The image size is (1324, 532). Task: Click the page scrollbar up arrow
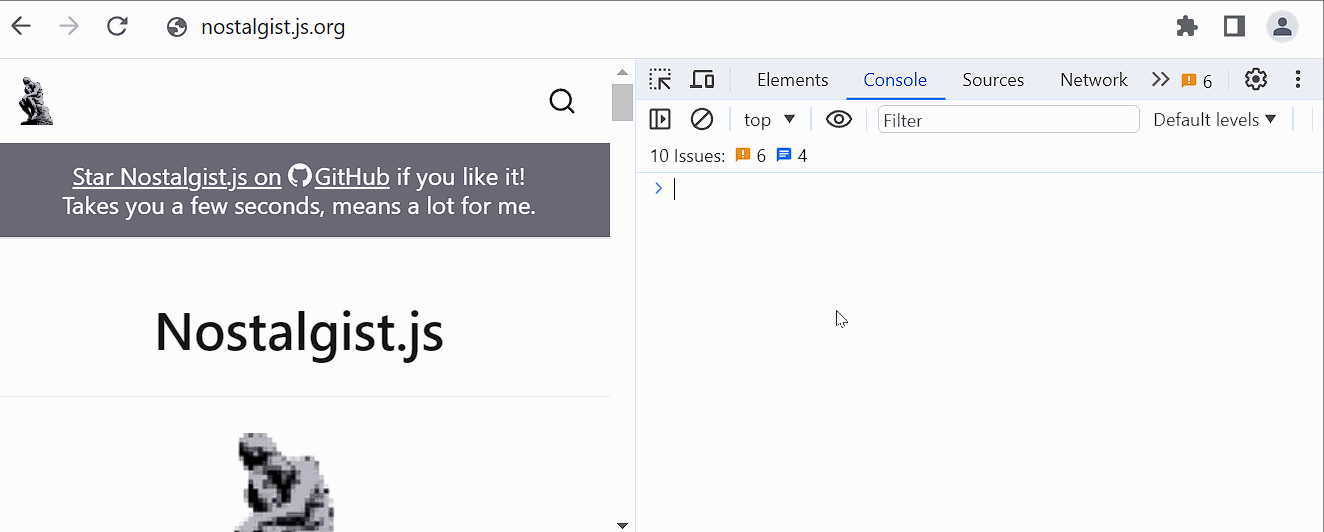(x=622, y=72)
